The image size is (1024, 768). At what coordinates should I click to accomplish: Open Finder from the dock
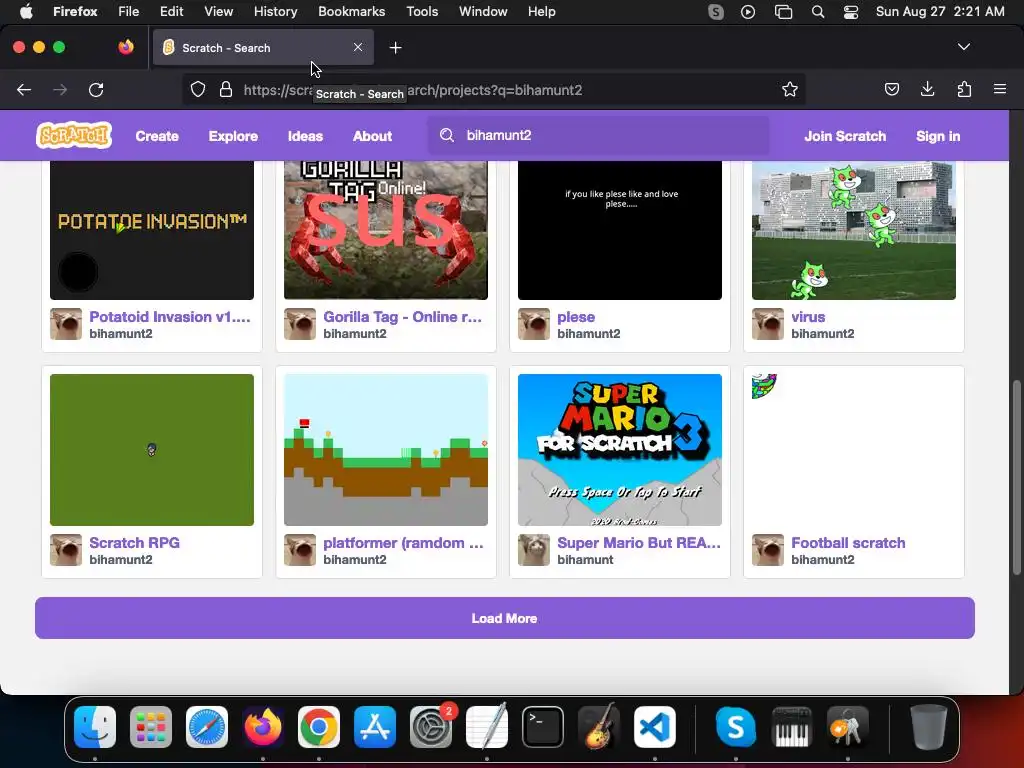click(x=95, y=727)
